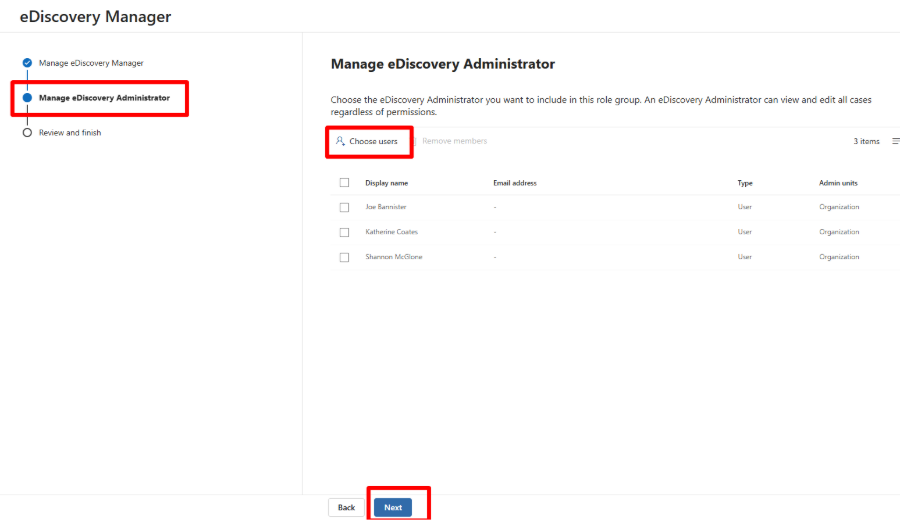Click the completed checkmark step icon
The height and width of the screenshot is (520, 900).
[27, 63]
